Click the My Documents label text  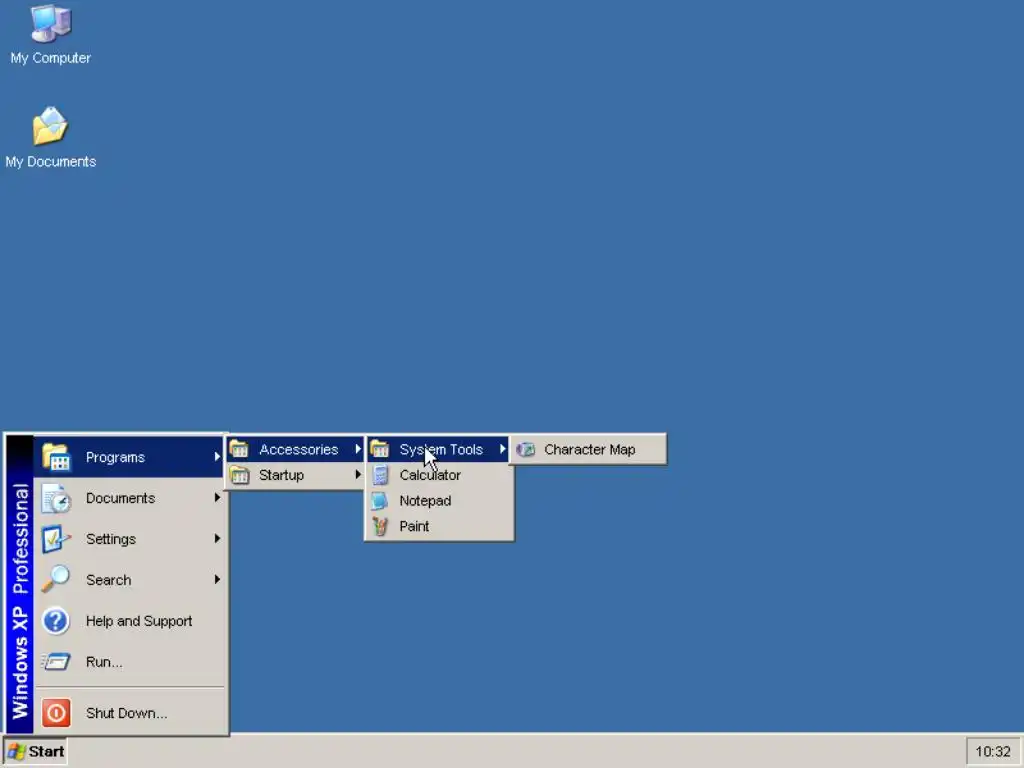[x=50, y=161]
